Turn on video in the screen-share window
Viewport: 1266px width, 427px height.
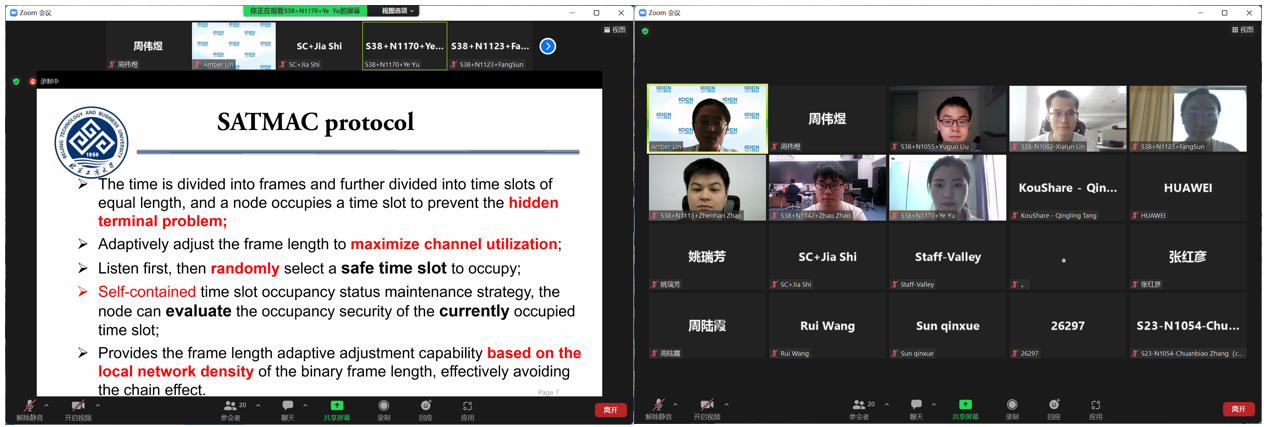pyautogui.click(x=77, y=409)
